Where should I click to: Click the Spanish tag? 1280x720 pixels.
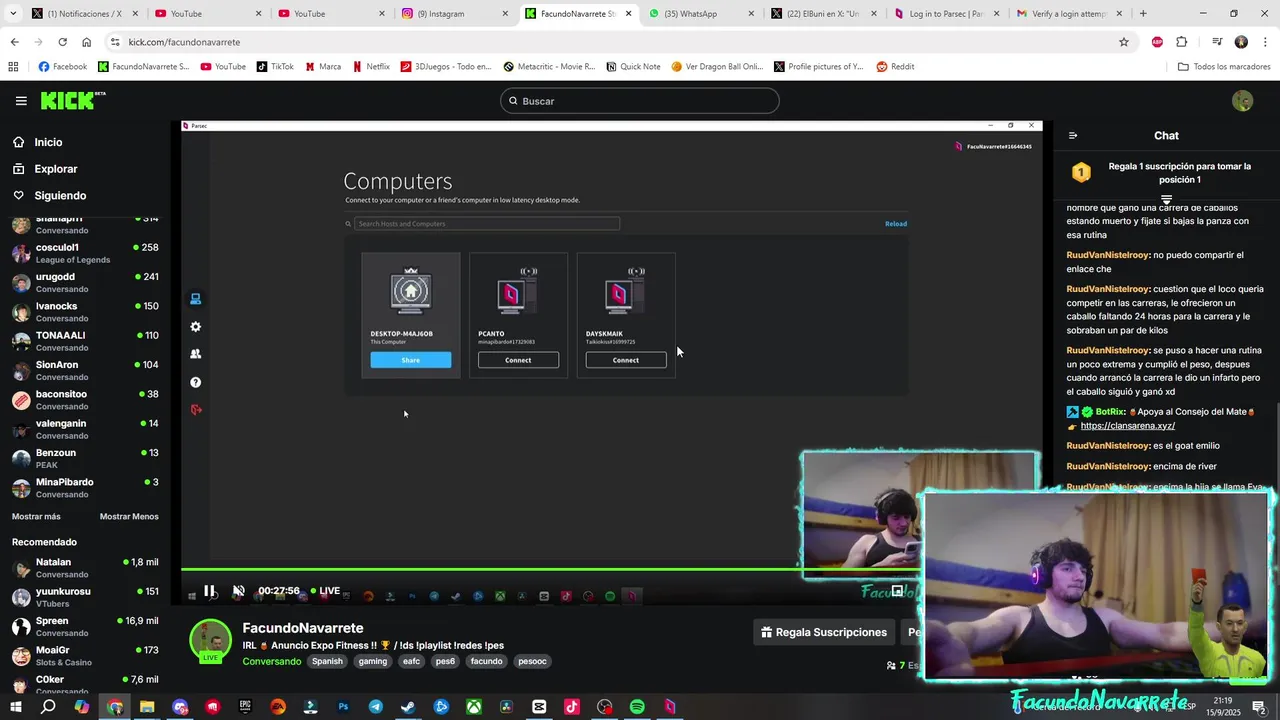(327, 661)
